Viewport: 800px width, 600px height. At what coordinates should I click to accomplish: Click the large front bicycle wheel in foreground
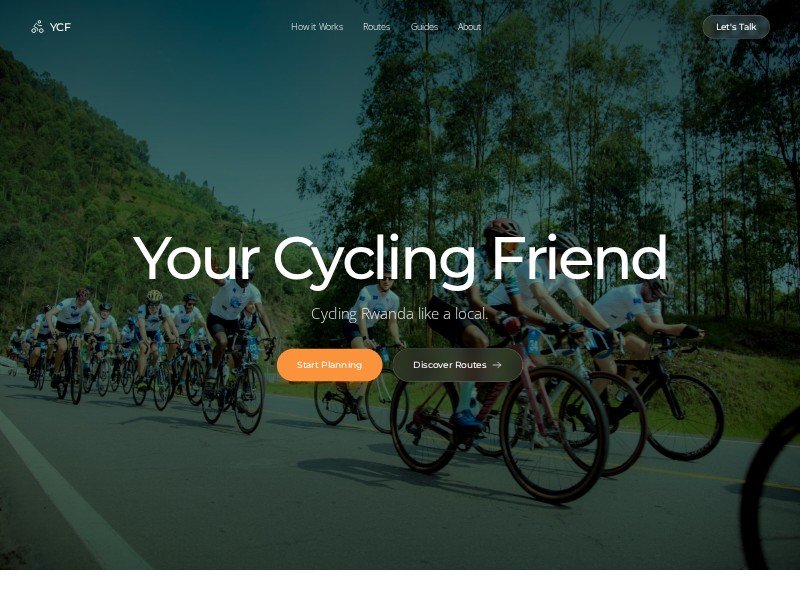555,434
